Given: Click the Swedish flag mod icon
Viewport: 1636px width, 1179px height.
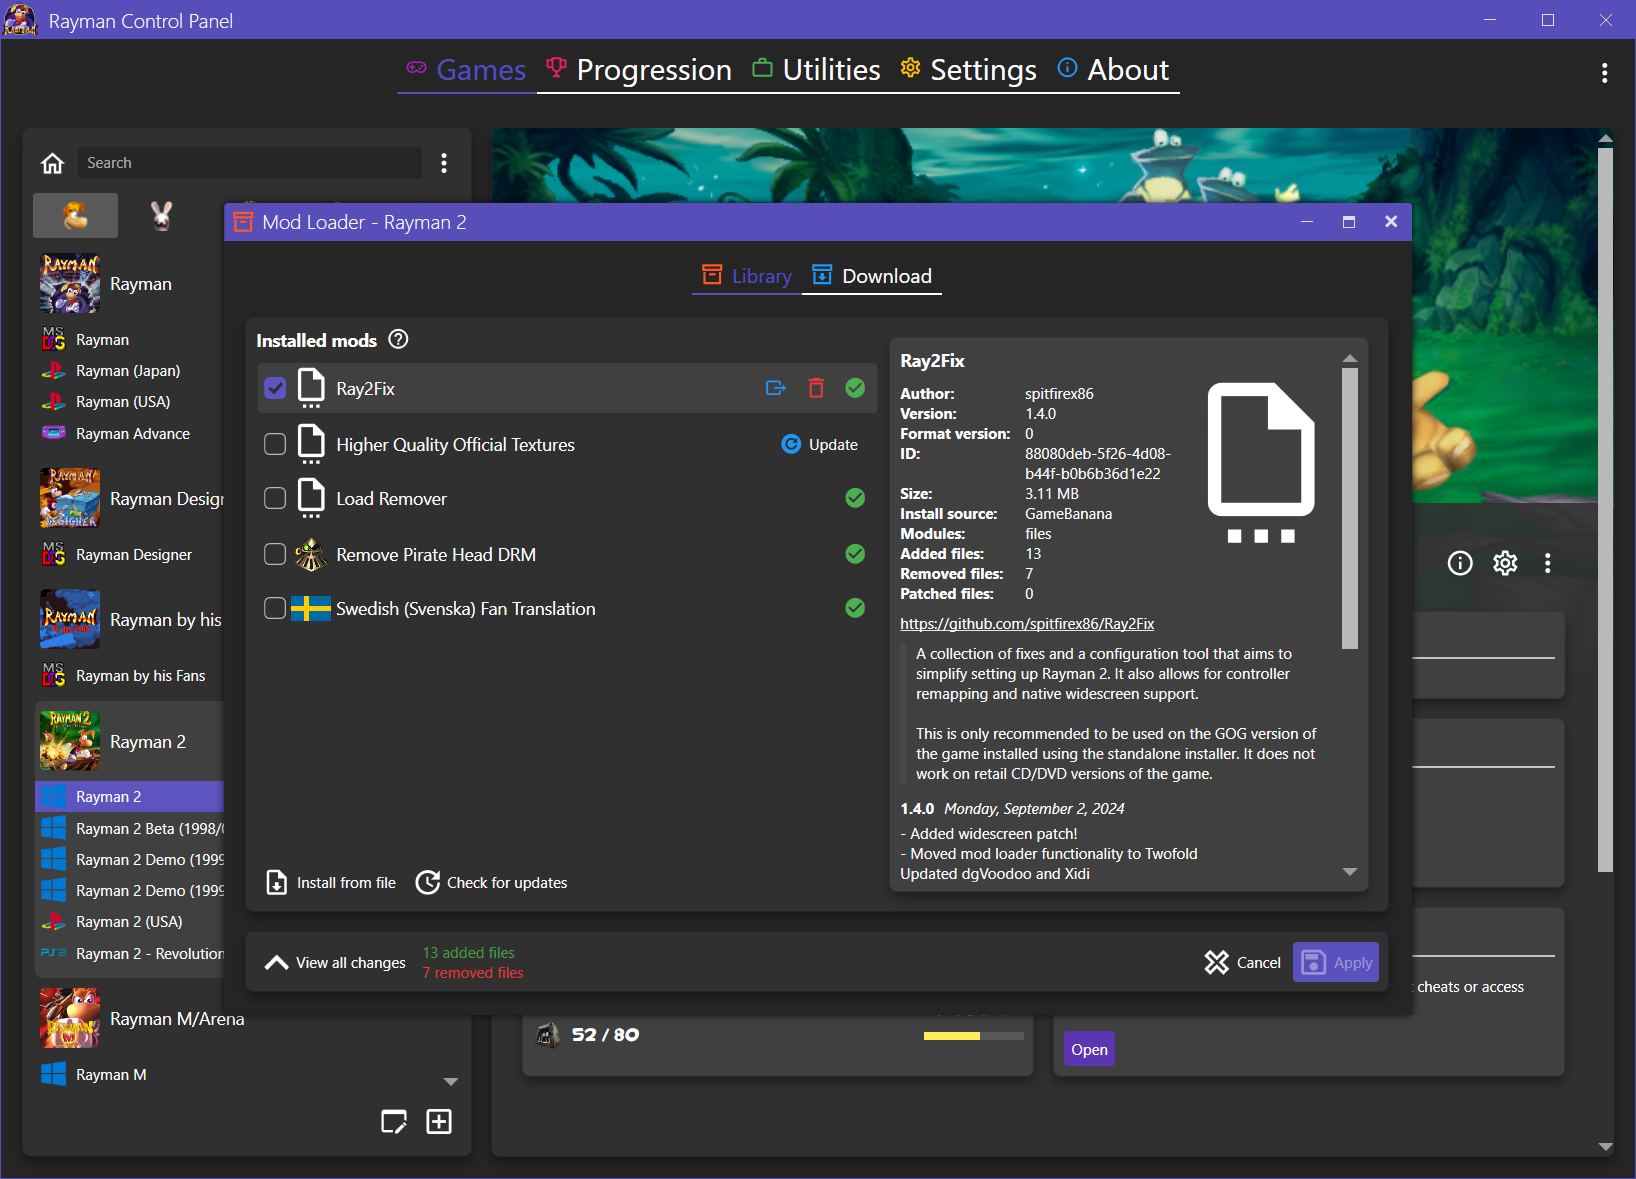Looking at the screenshot, I should (311, 608).
